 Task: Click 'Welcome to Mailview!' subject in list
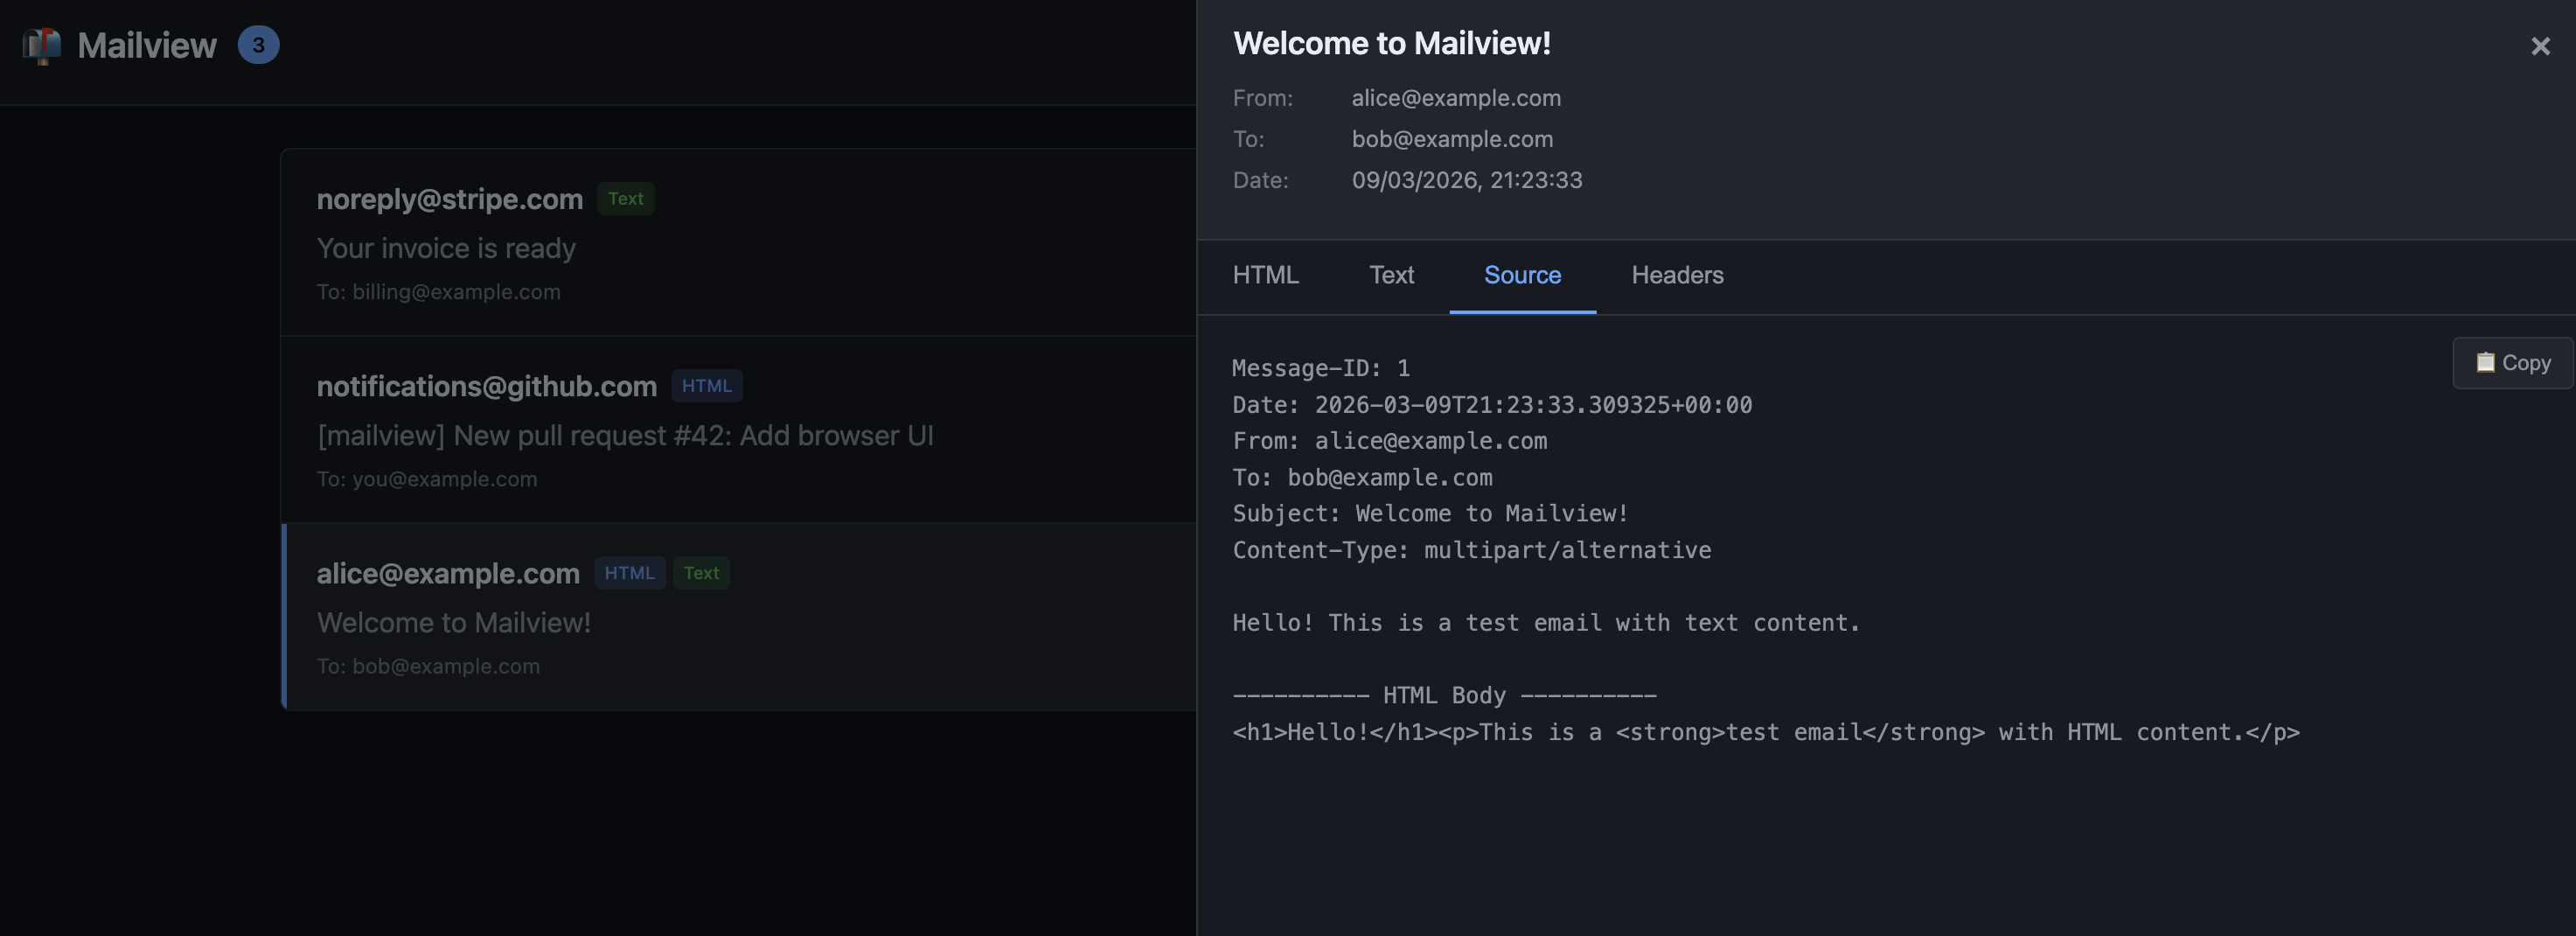pos(454,623)
